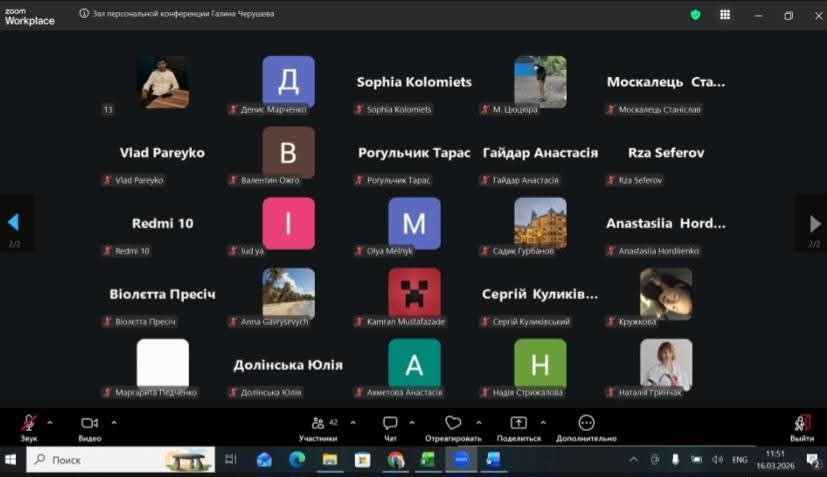Screen dimensions: 827x477
Task: Click the meeting info icon in title bar
Action: 84,15
